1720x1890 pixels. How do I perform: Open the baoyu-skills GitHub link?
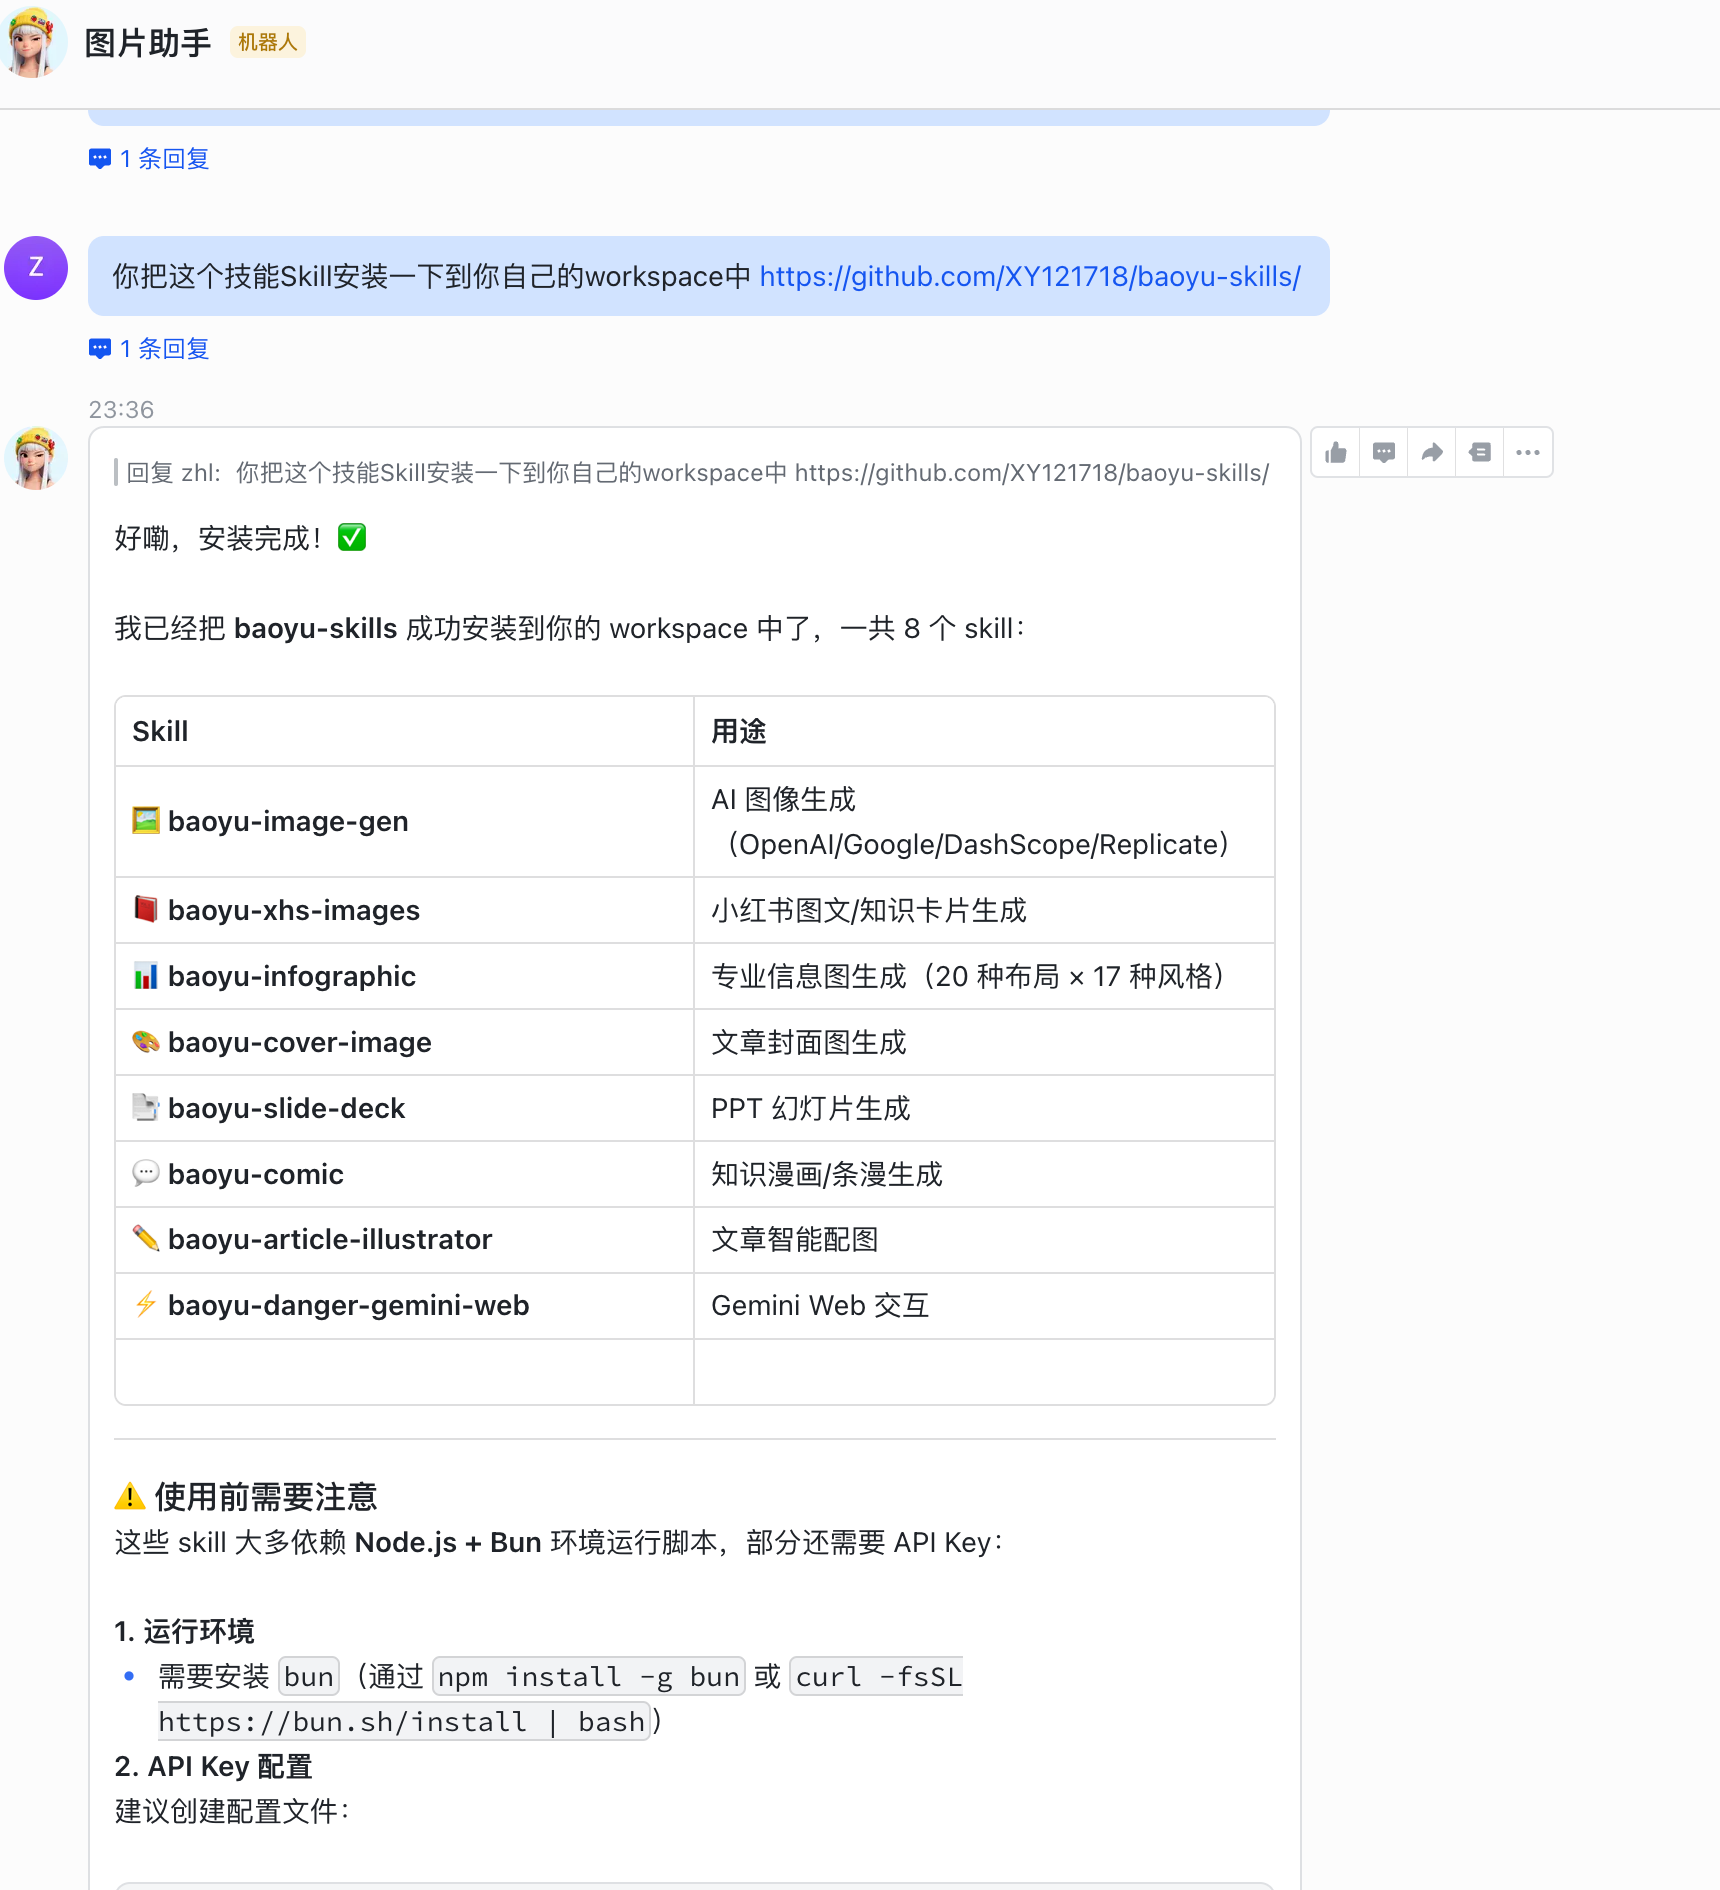(x=1029, y=277)
